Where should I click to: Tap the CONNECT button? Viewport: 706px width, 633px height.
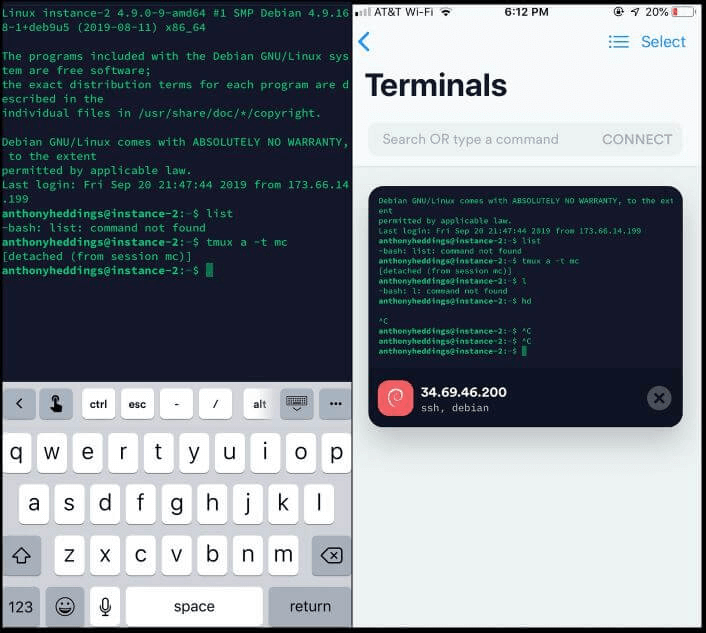point(637,139)
